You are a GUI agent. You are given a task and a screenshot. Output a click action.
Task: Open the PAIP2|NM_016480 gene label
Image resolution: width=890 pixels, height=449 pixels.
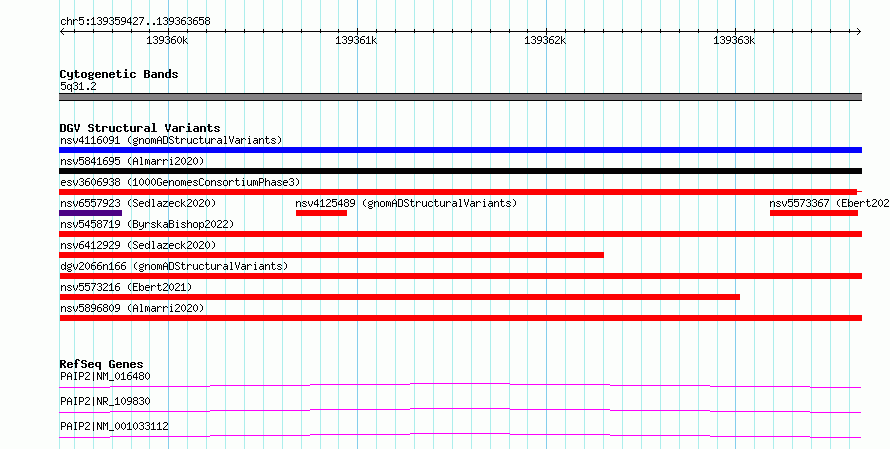pos(105,376)
